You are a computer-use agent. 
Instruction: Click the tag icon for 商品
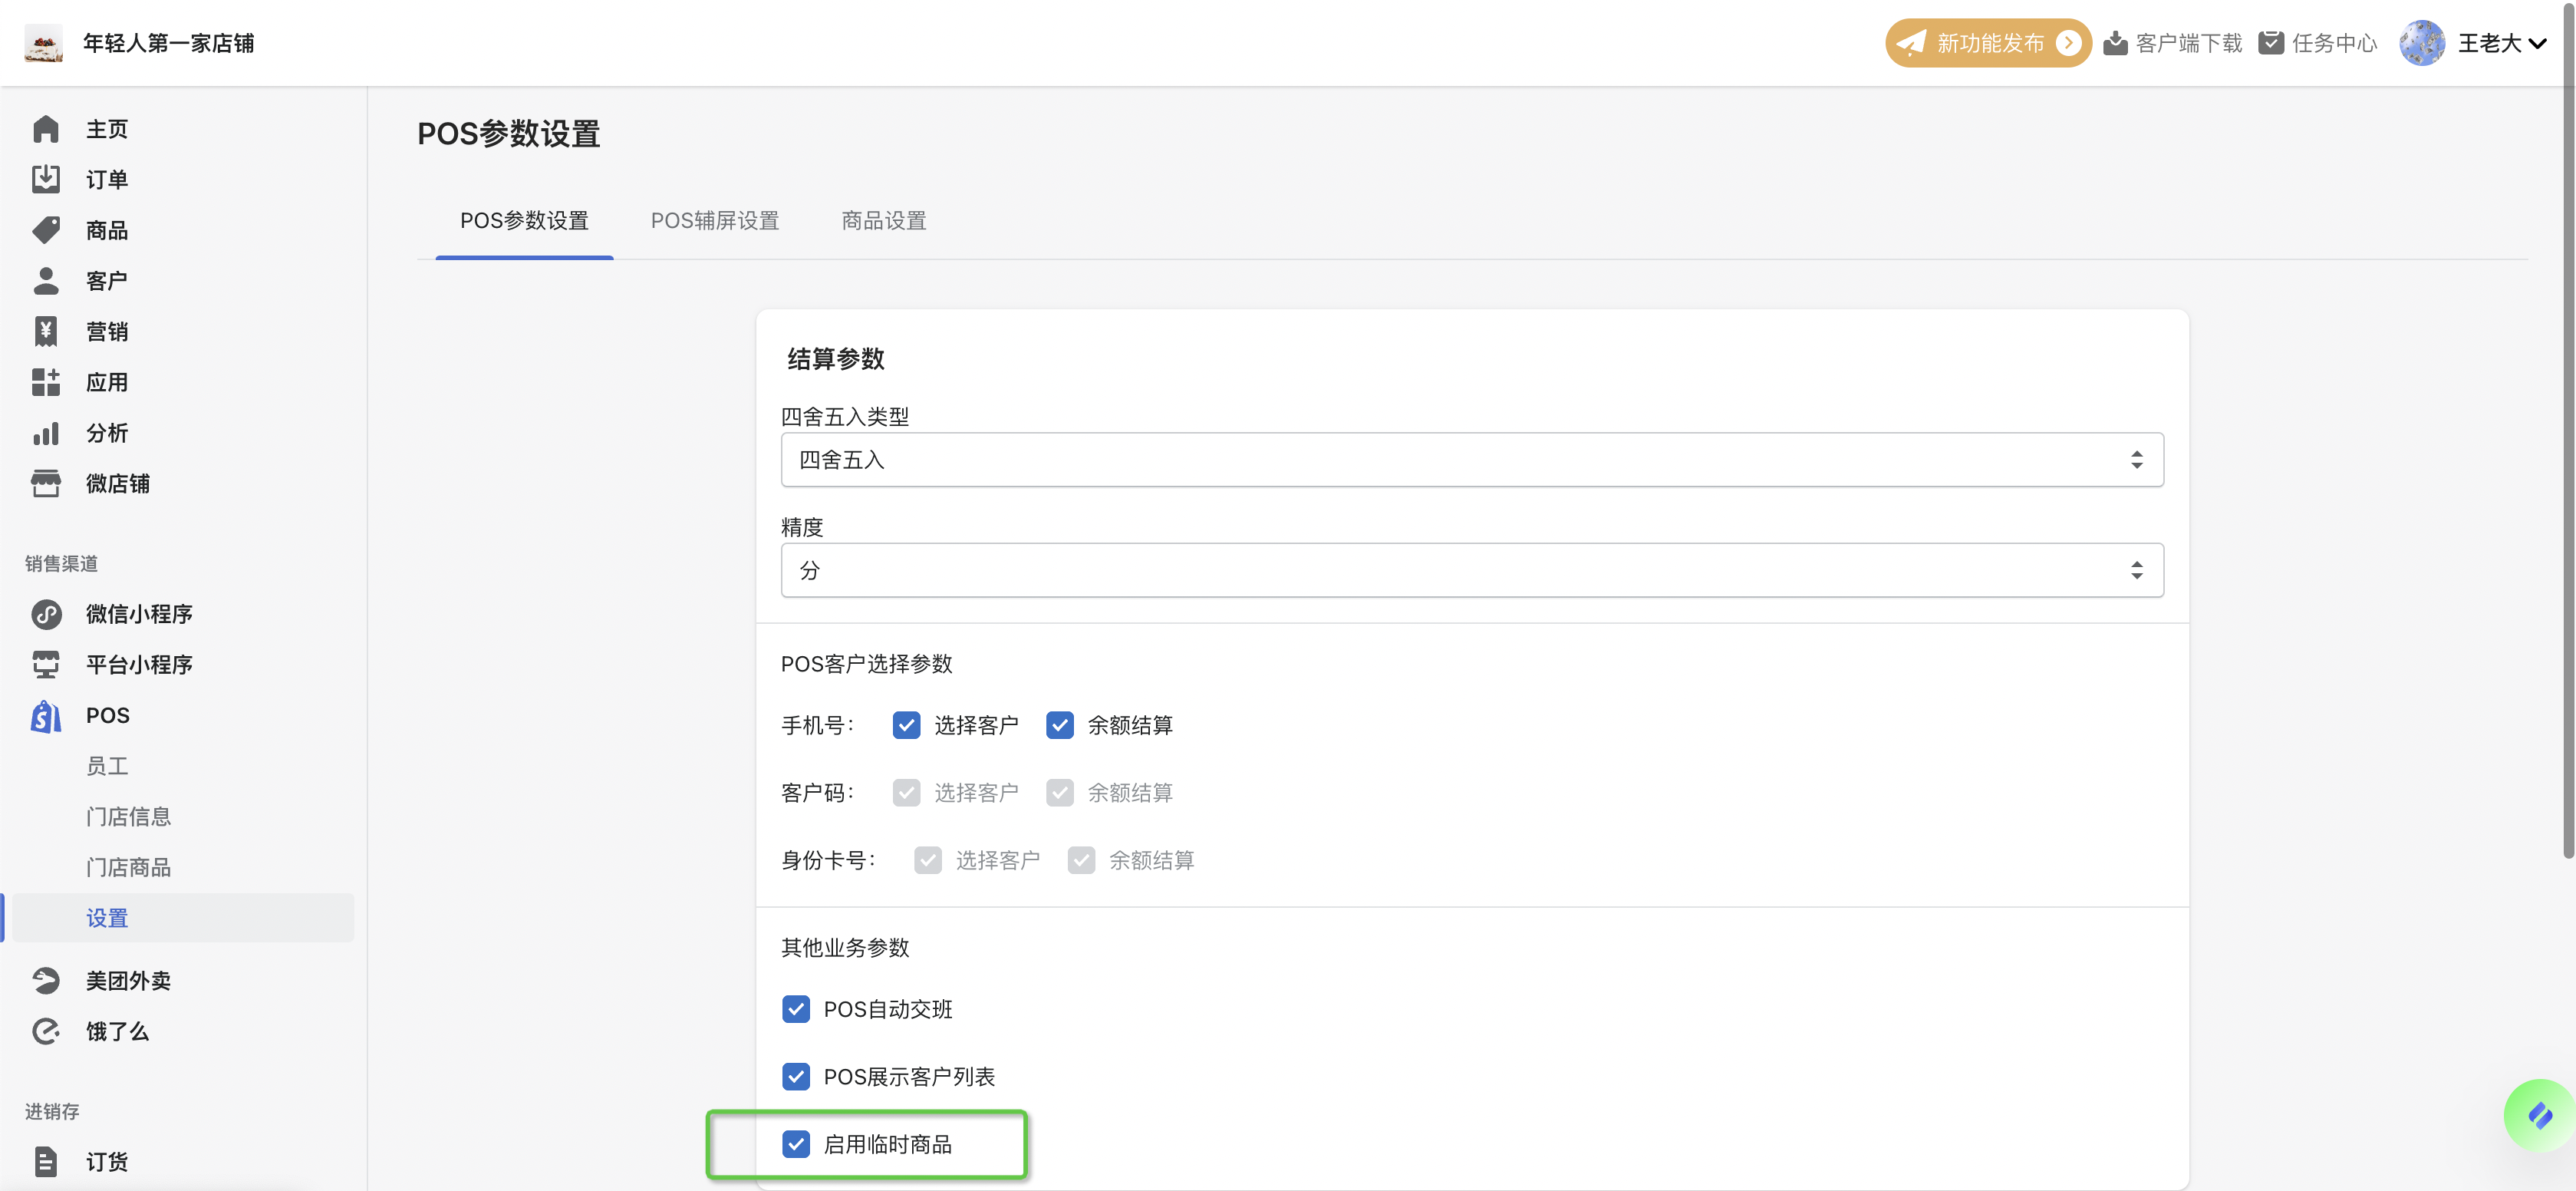pyautogui.click(x=46, y=230)
